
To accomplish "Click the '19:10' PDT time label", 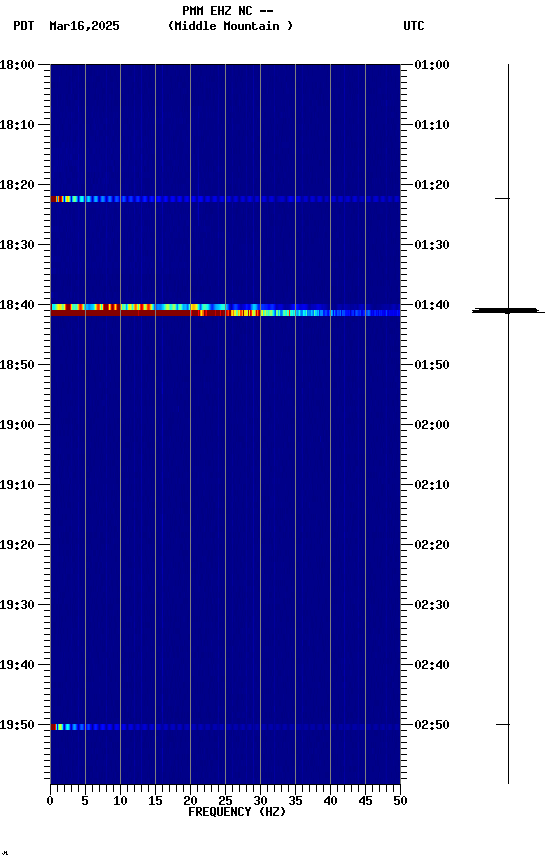I will coord(17,485).
